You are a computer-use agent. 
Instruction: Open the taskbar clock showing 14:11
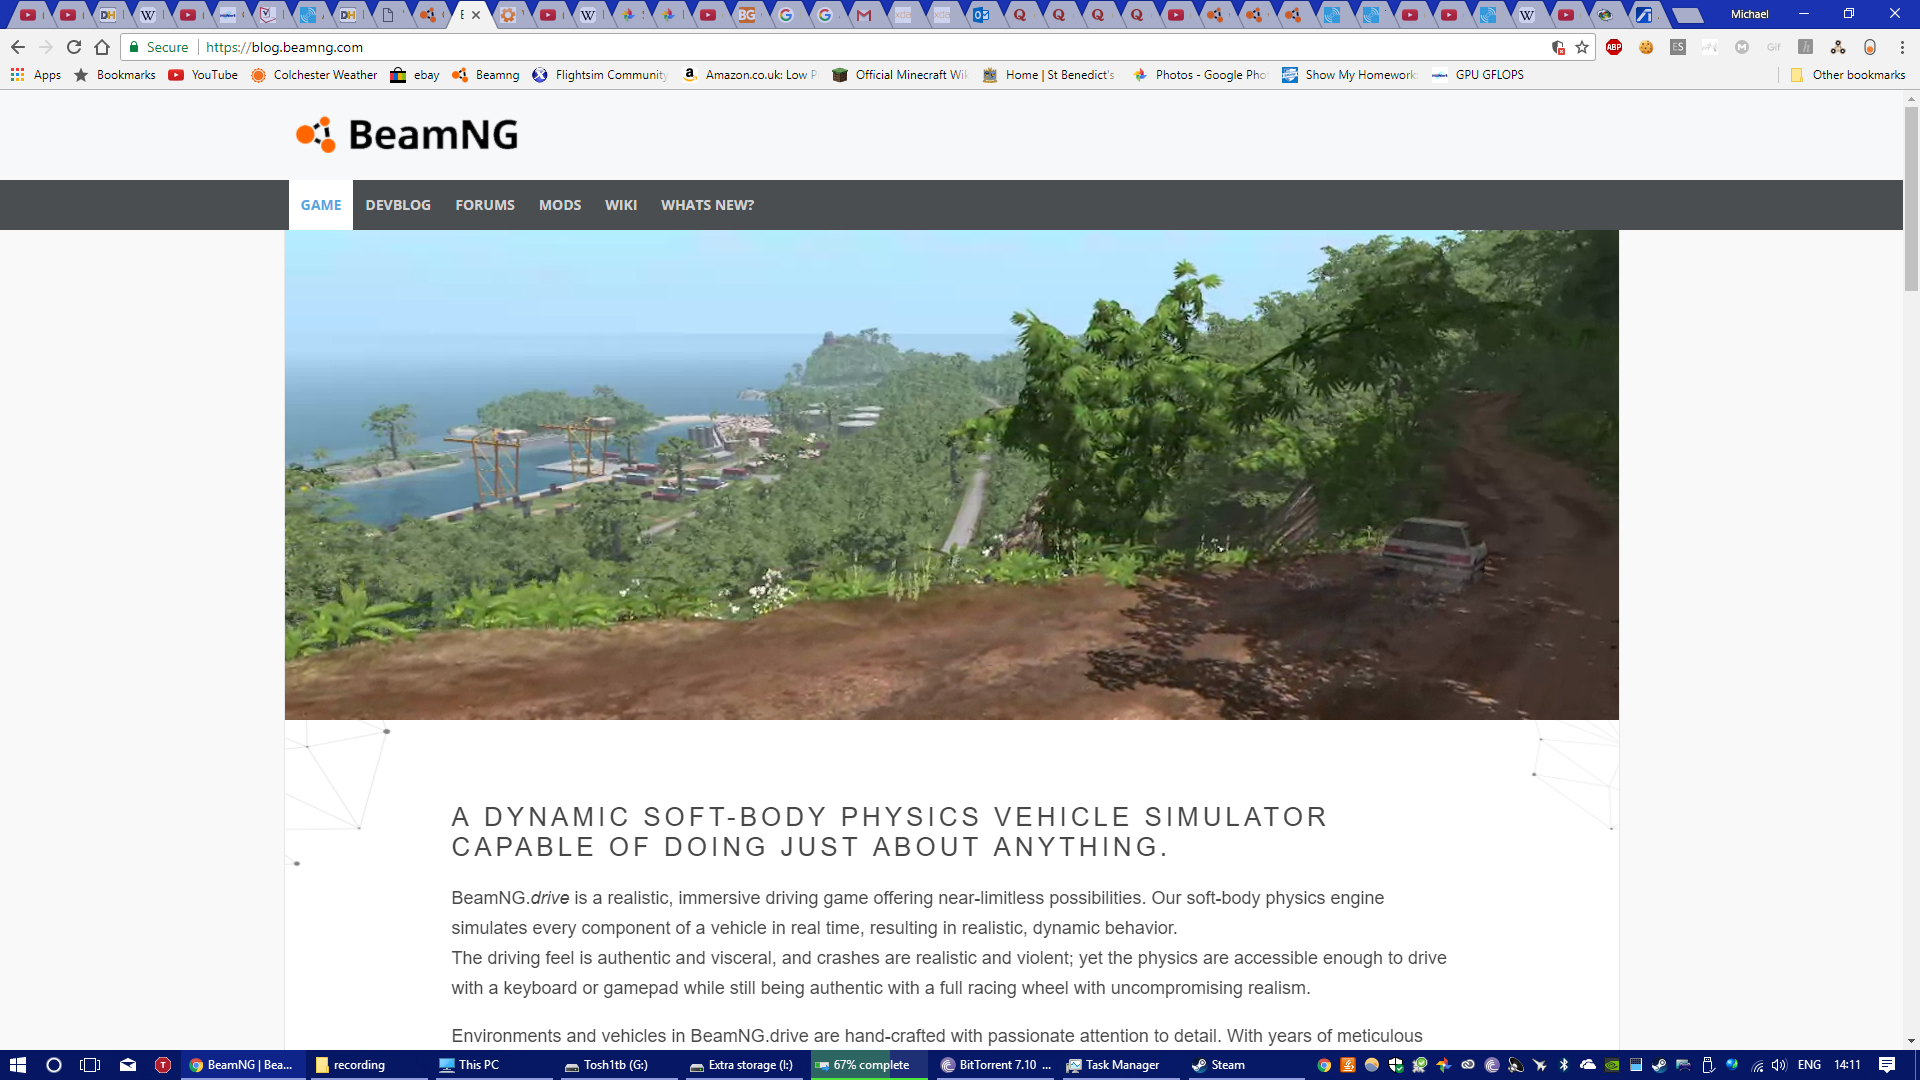(1848, 1065)
